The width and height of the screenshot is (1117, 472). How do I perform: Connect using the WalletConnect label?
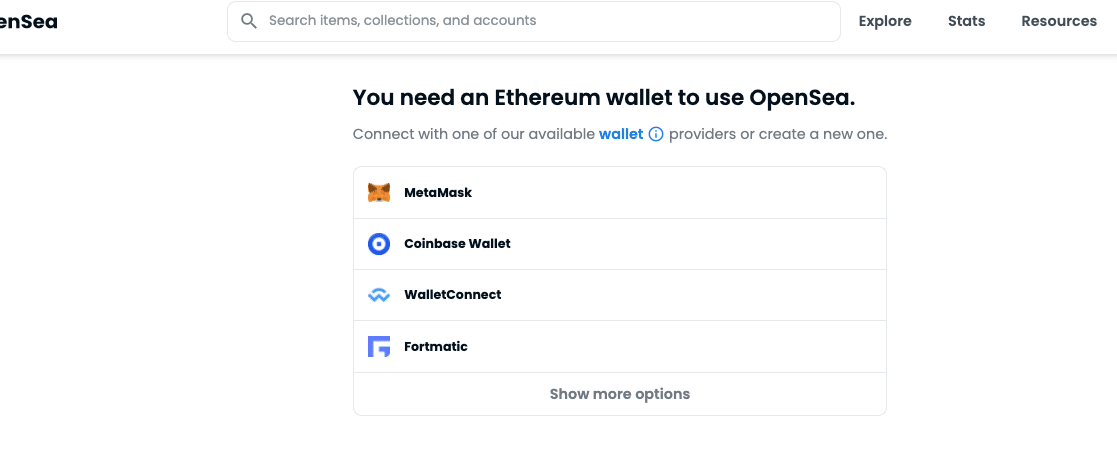[452, 295]
